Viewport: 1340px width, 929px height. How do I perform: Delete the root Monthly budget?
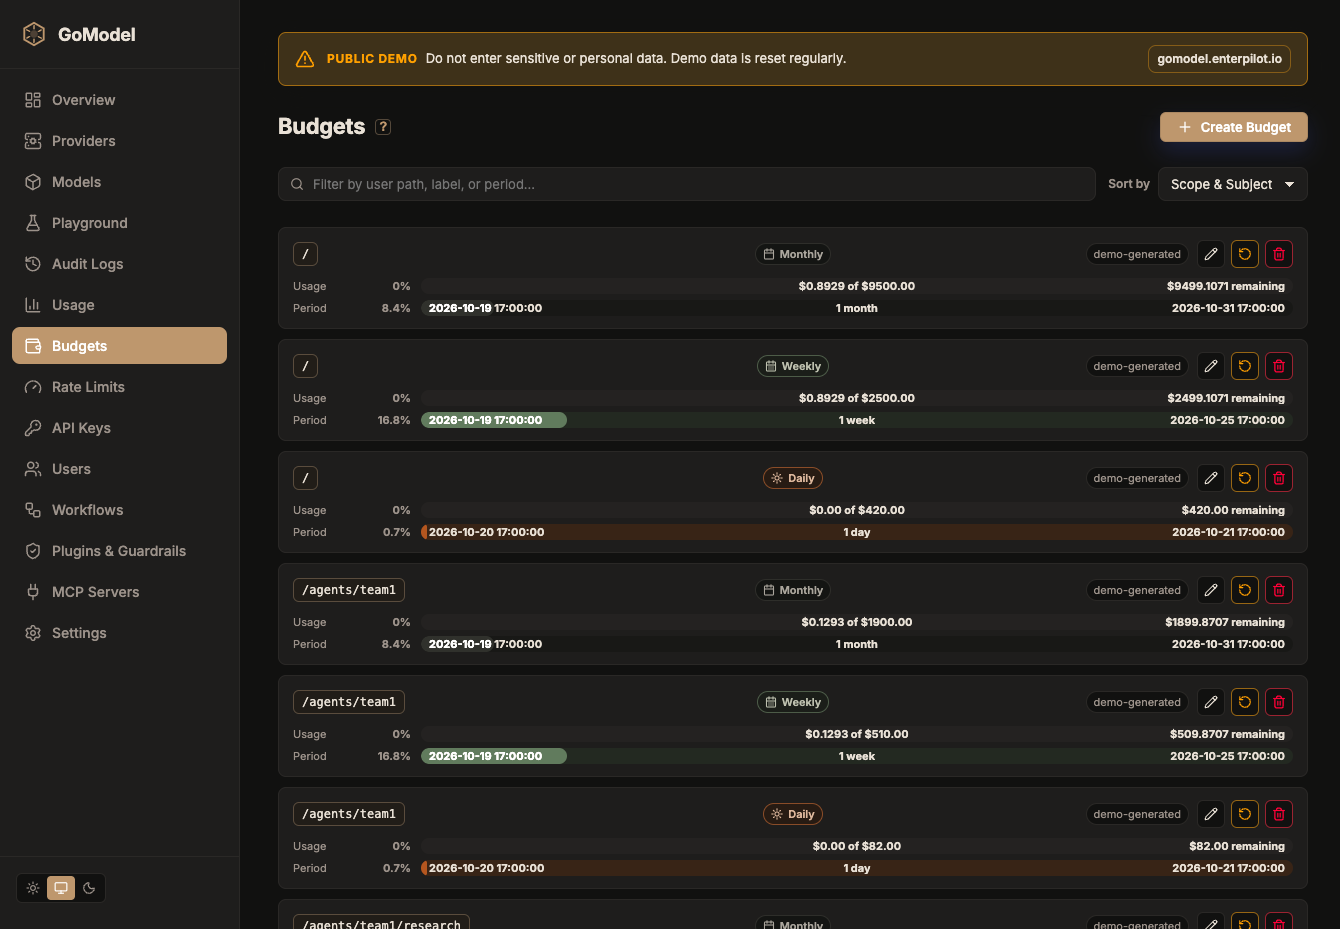coord(1279,254)
